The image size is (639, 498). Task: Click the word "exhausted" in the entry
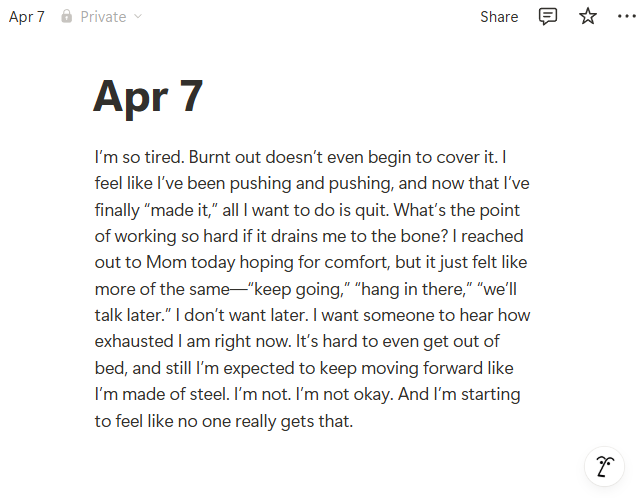134,342
